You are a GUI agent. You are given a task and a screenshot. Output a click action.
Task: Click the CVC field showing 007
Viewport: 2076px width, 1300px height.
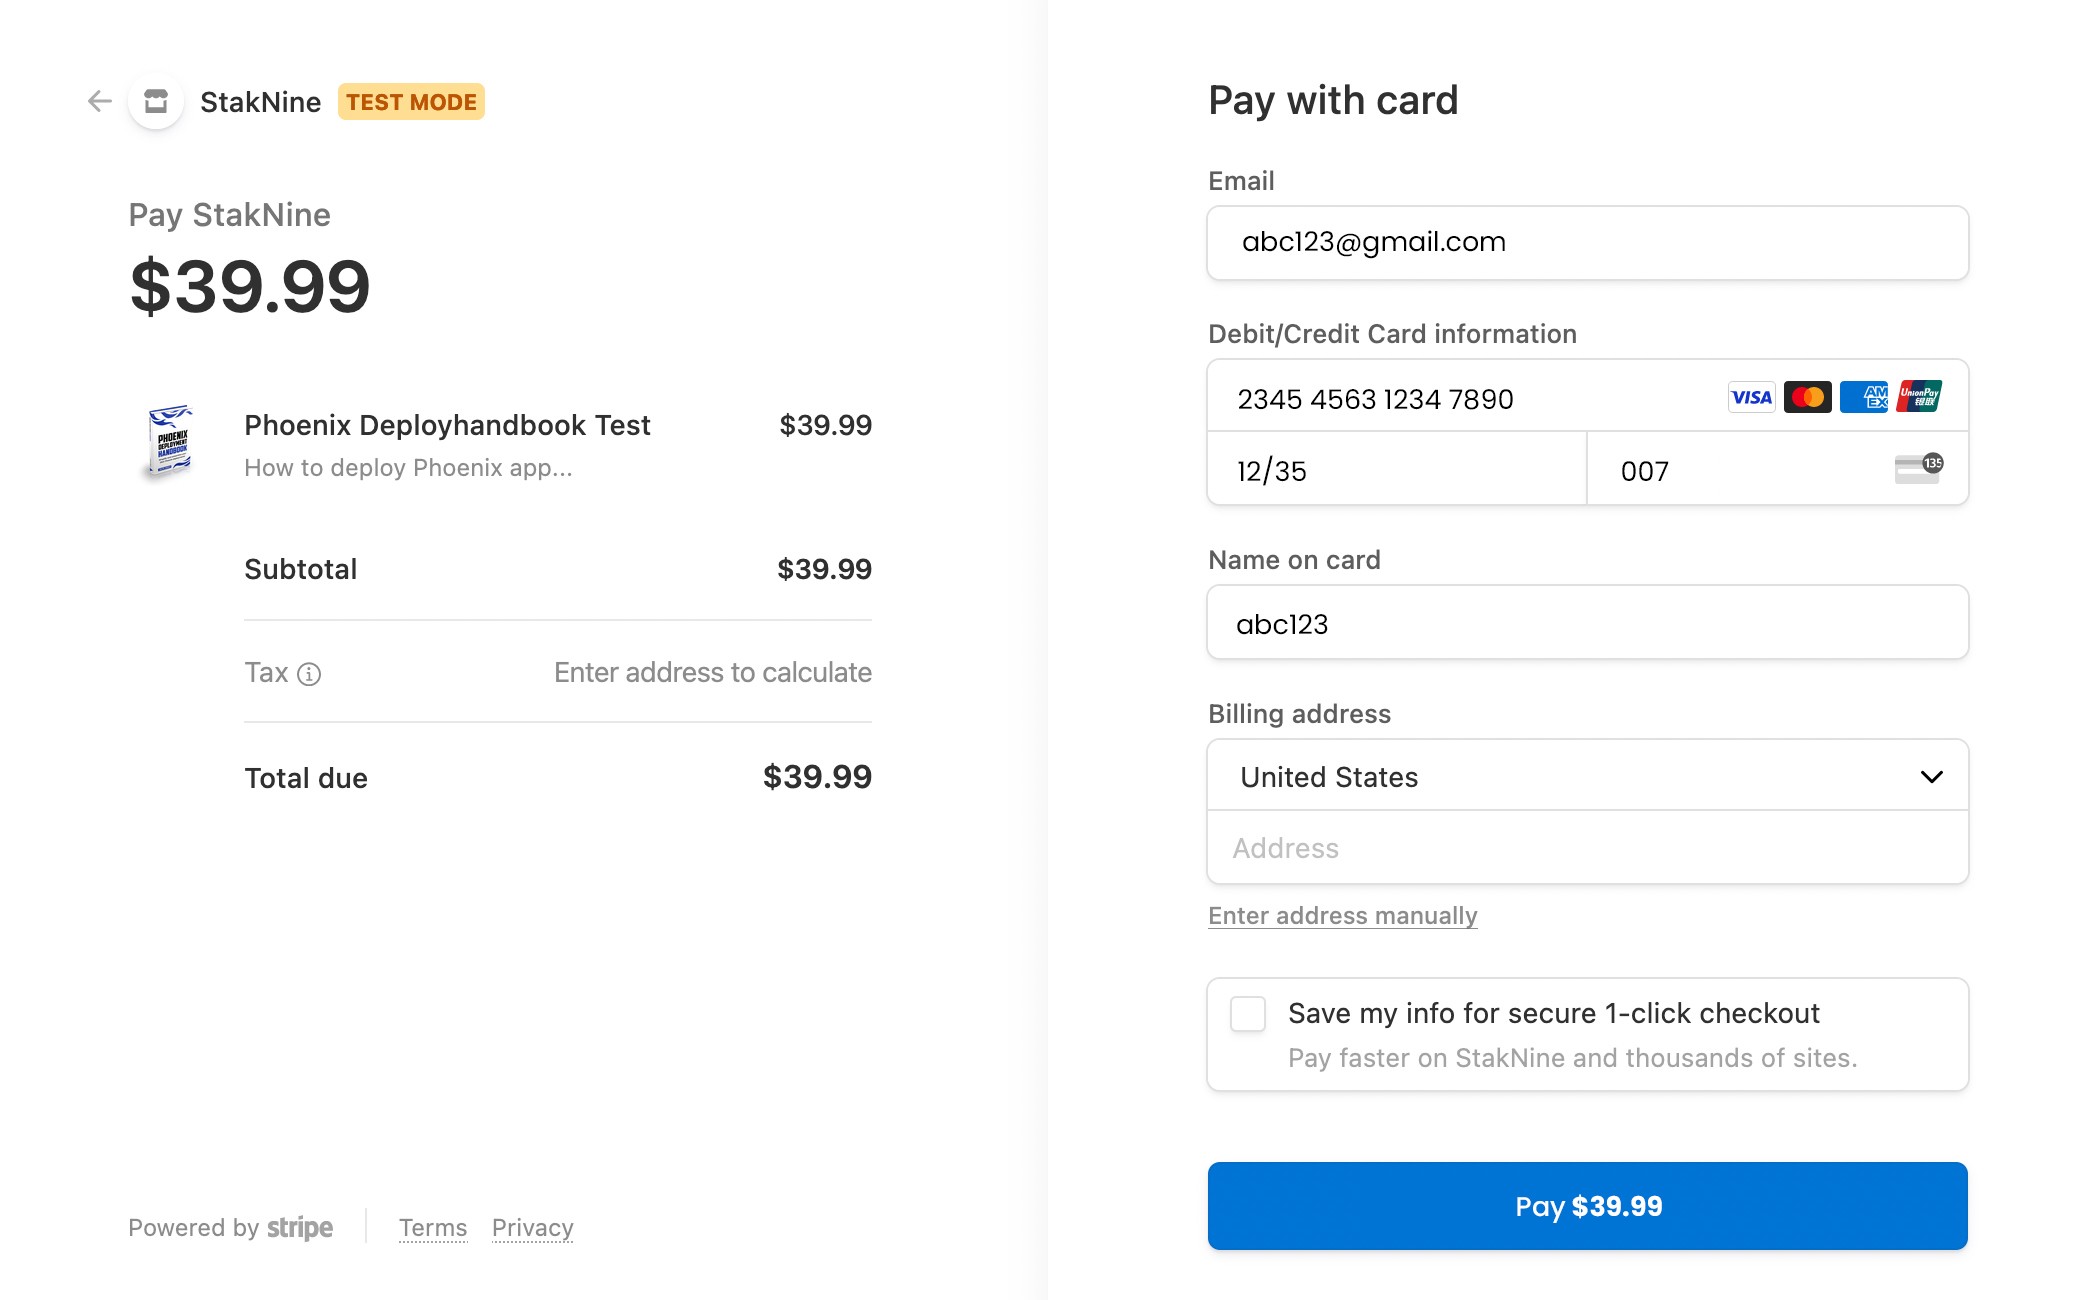click(1740, 470)
